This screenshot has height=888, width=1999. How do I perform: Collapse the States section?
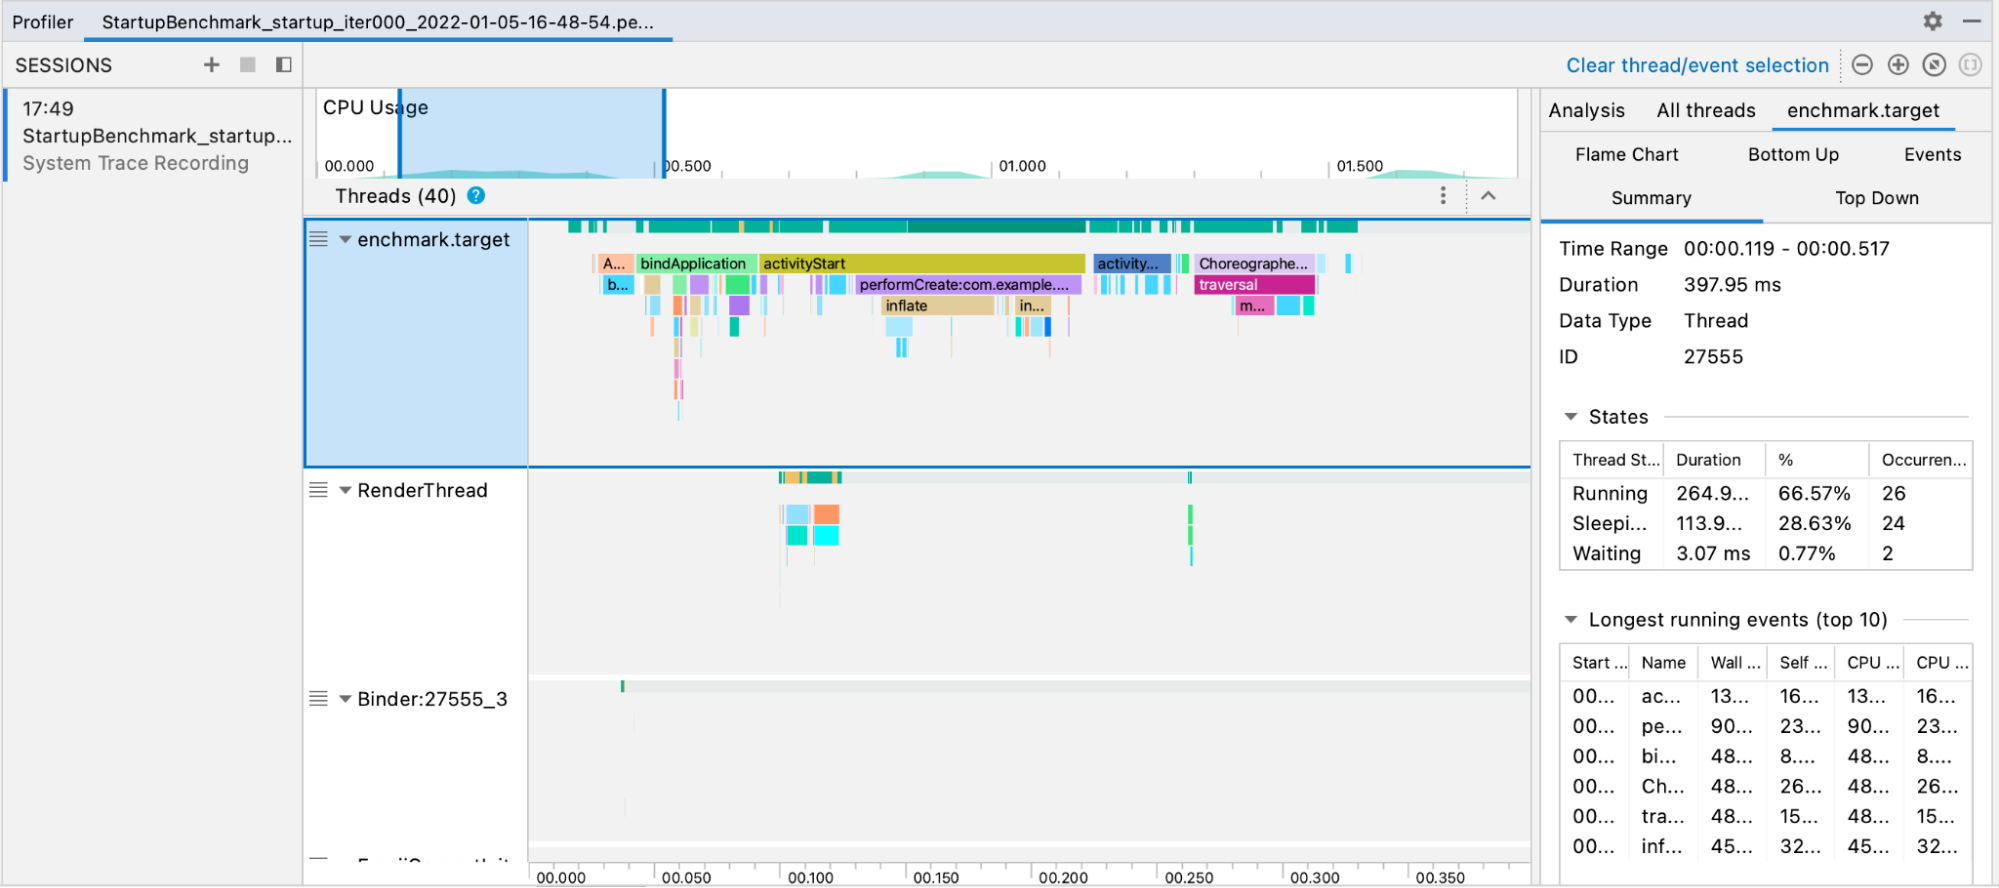click(1571, 417)
